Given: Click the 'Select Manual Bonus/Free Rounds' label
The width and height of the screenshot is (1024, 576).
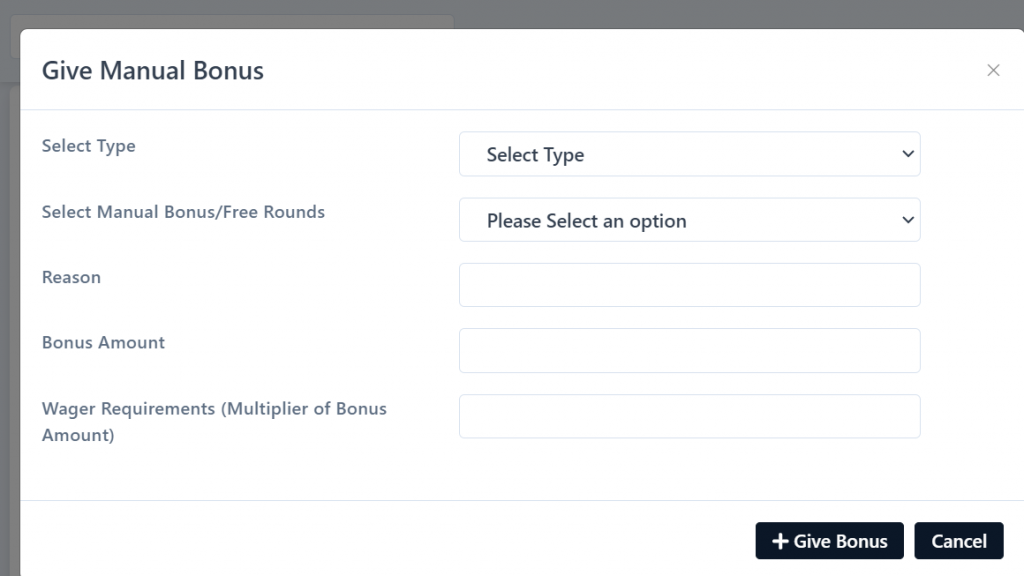Looking at the screenshot, I should pyautogui.click(x=183, y=212).
